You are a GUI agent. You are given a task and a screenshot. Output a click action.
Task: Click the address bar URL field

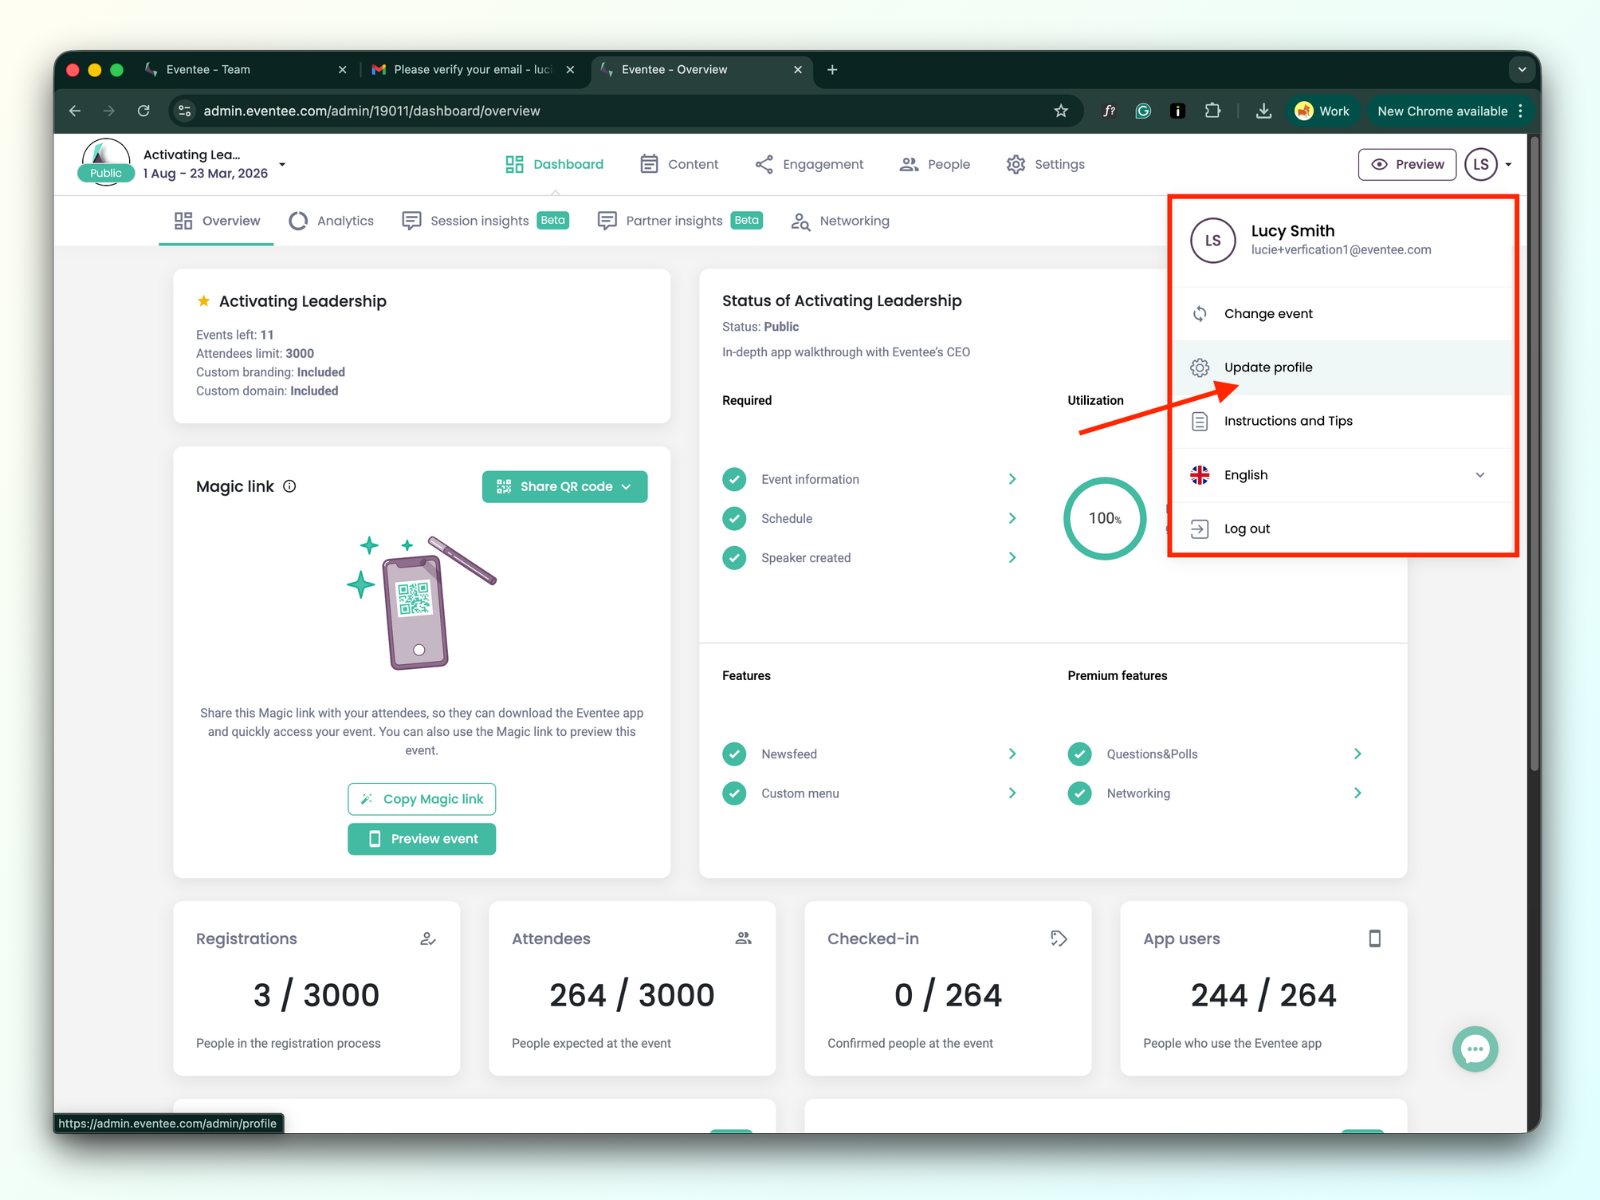626,111
